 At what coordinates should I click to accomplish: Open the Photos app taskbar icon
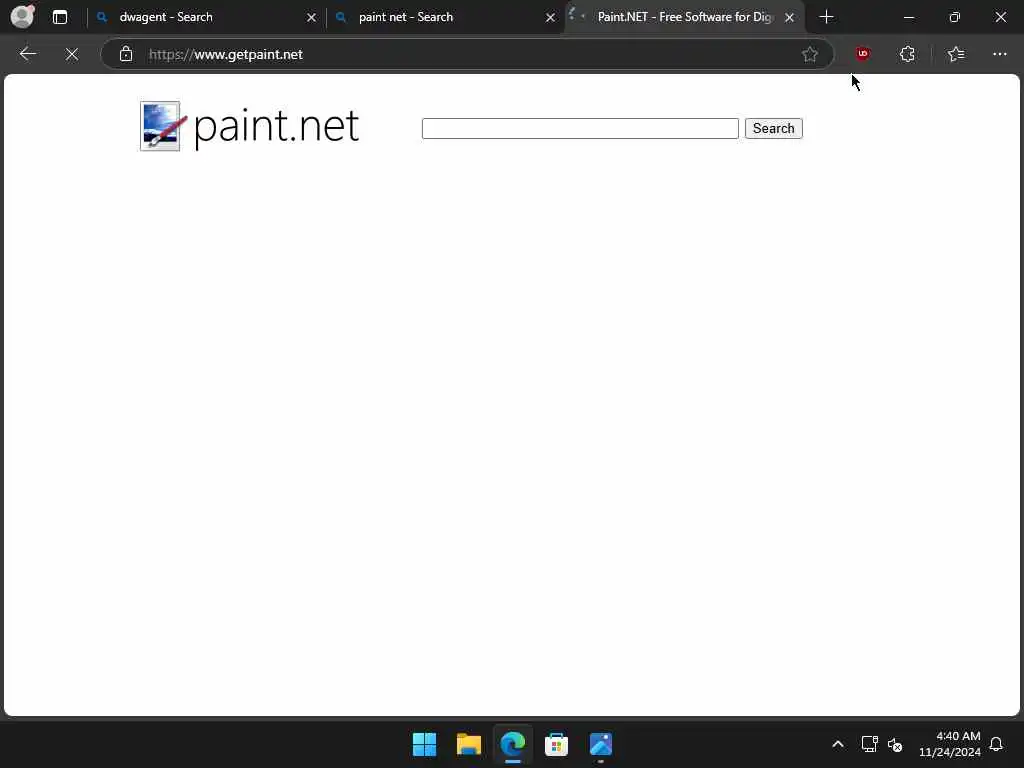tap(601, 744)
